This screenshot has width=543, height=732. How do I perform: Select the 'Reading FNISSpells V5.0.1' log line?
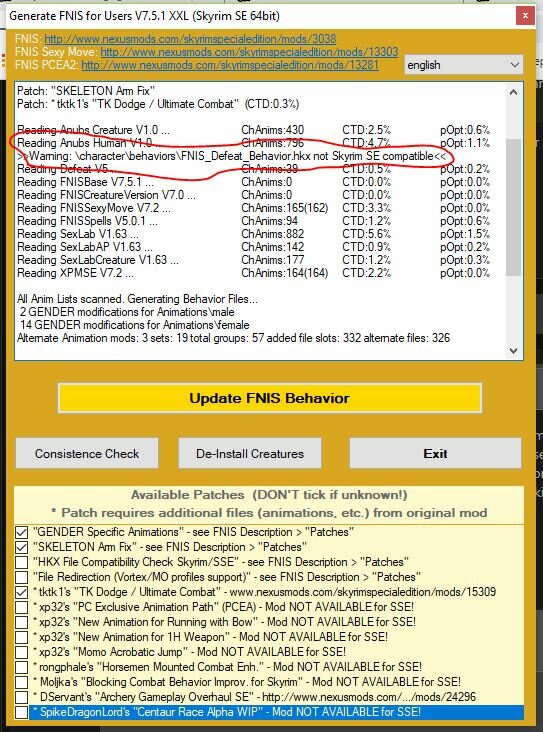tap(254, 221)
